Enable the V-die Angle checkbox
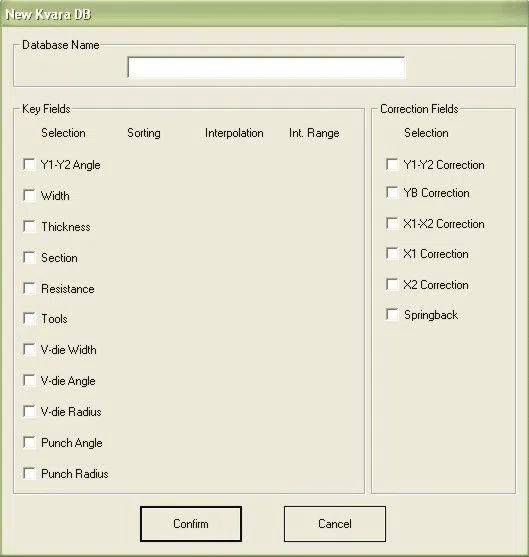 pos(29,380)
